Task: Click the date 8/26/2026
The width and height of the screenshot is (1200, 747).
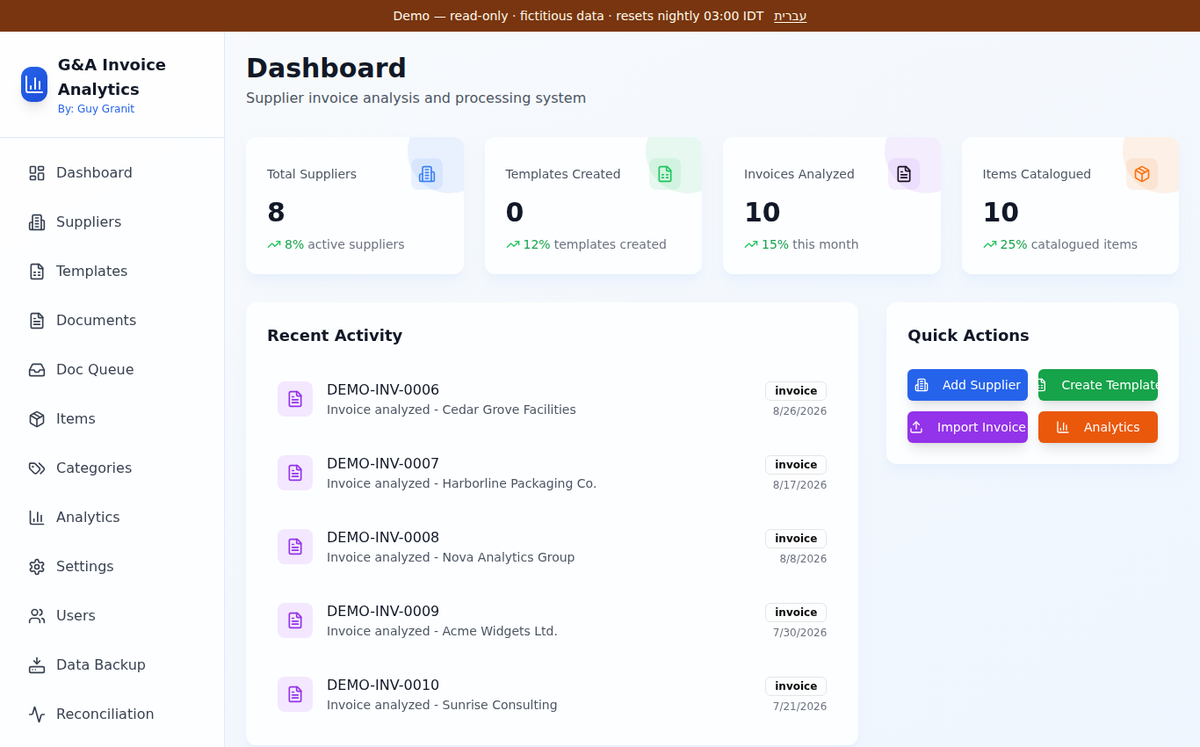Action: point(800,411)
